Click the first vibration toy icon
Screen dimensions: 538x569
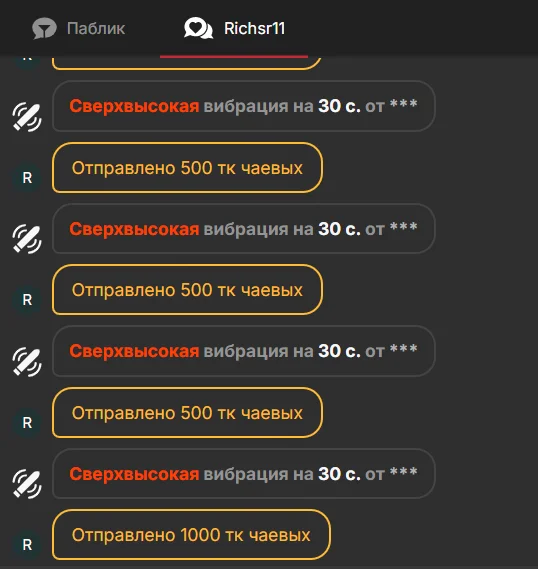[x=27, y=117]
